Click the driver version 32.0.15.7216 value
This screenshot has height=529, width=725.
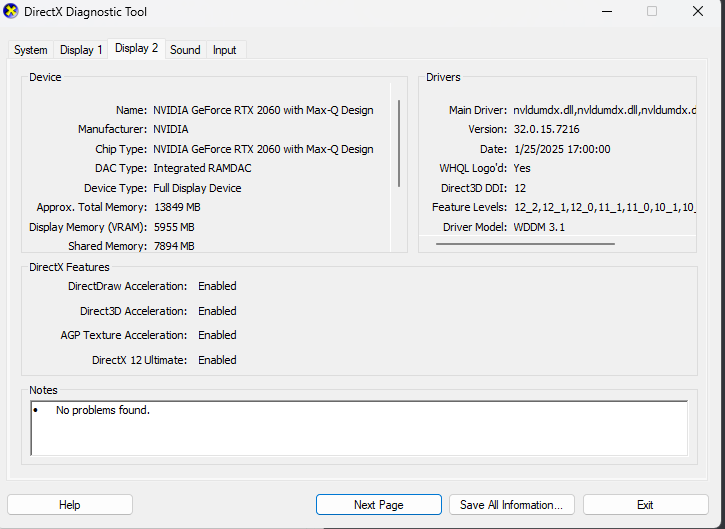click(546, 129)
